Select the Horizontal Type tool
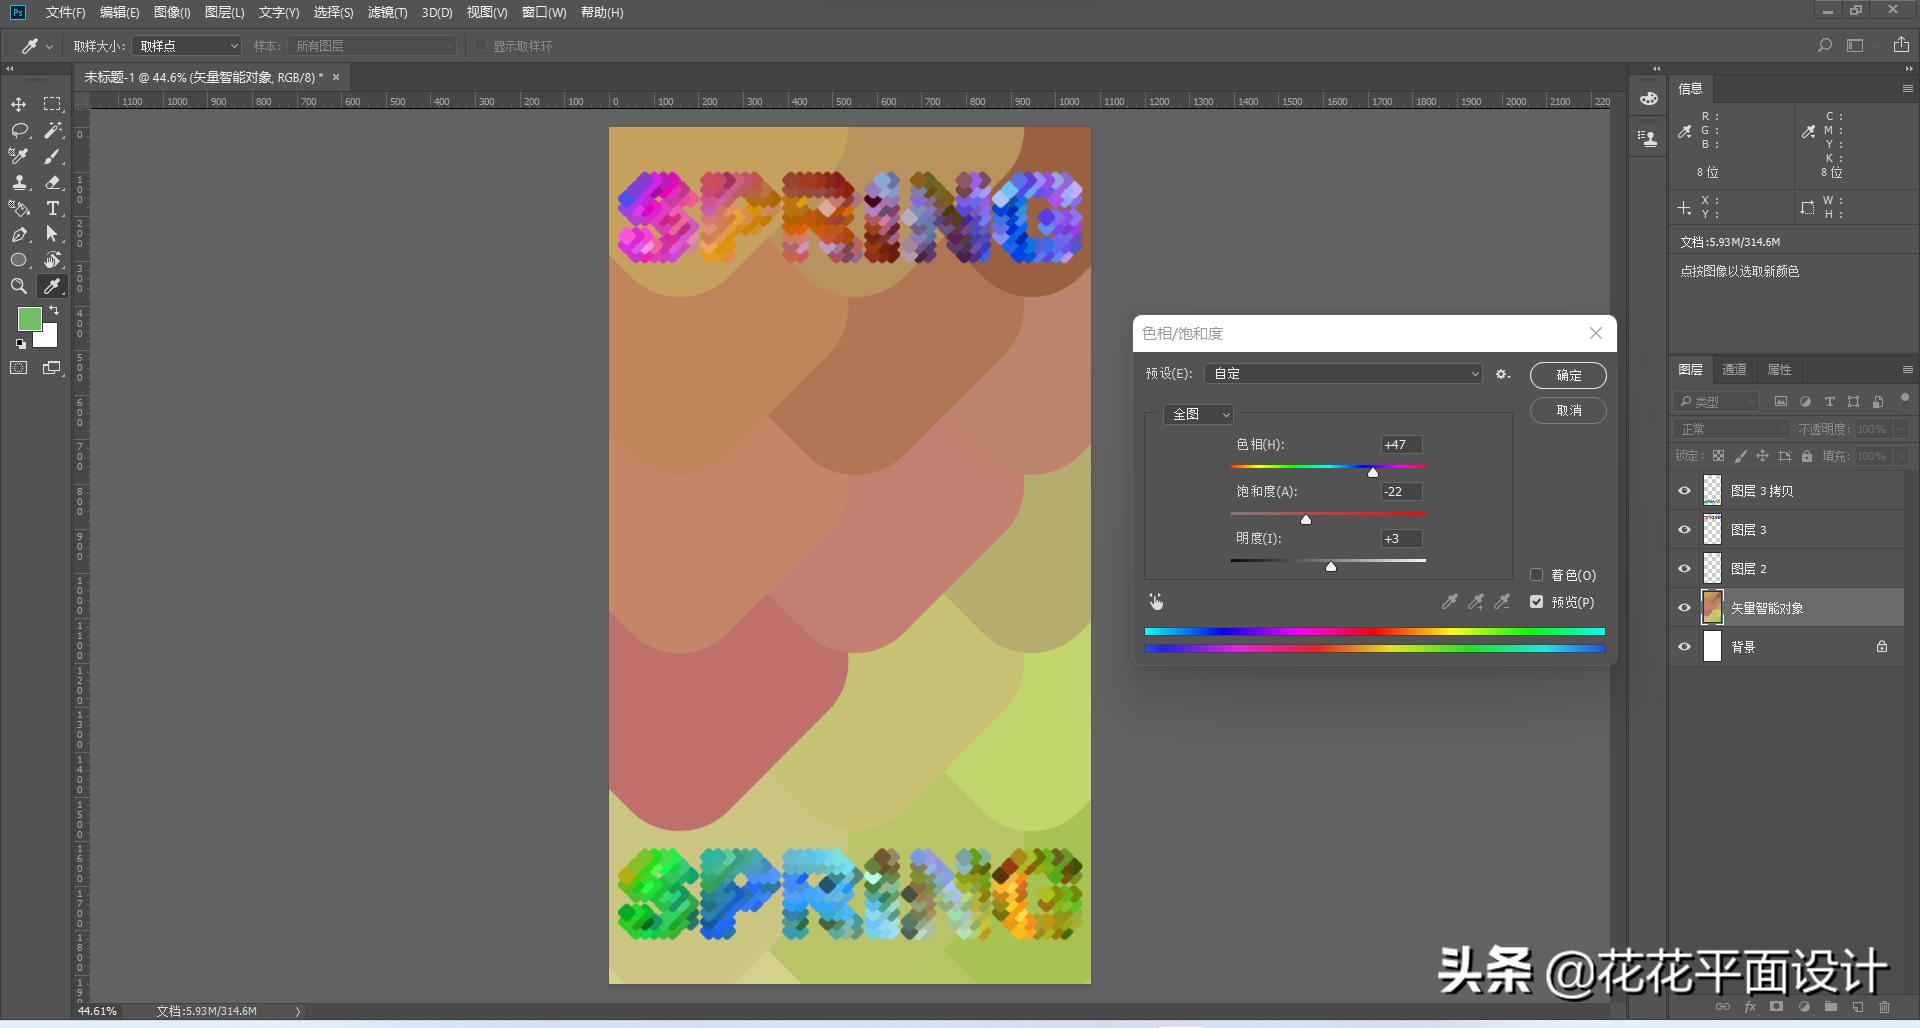1920x1028 pixels. 52,209
